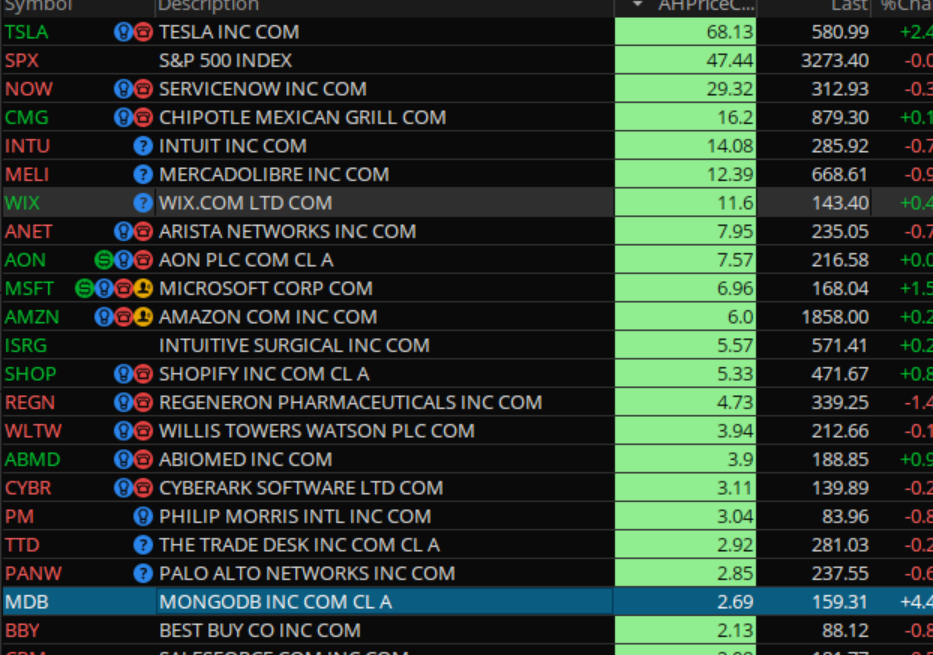
Task: Click the green 68.13 AH price cell
Action: tap(685, 32)
